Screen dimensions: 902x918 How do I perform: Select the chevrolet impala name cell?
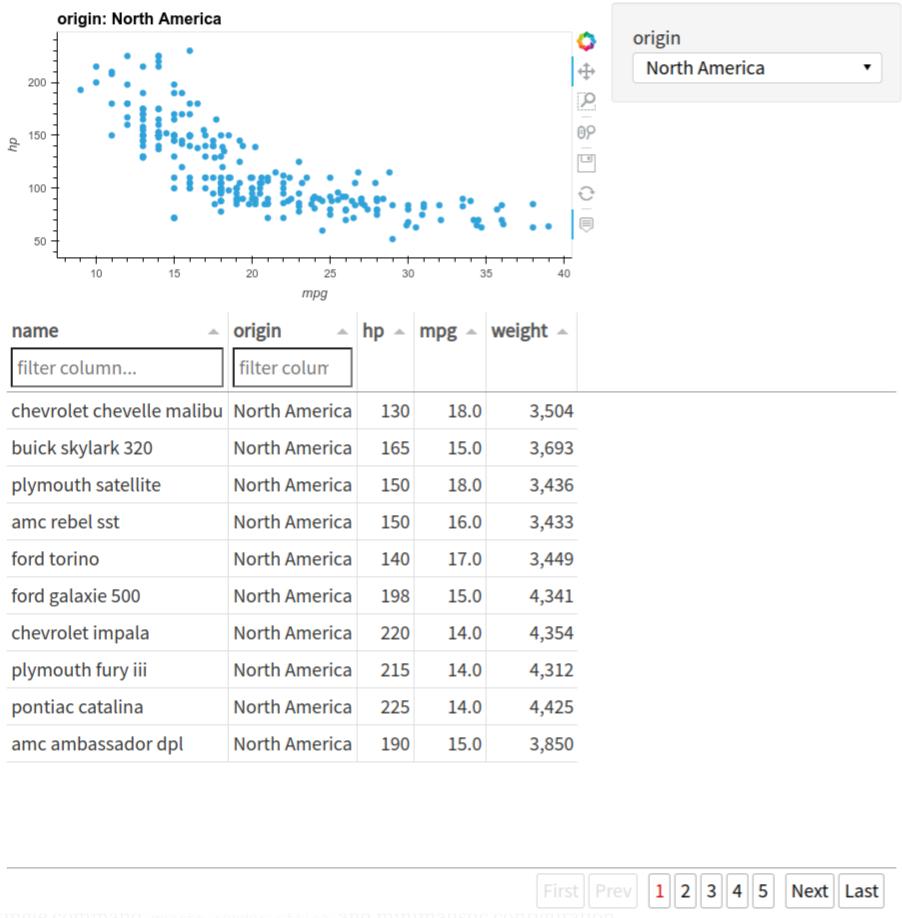pyautogui.click(x=117, y=633)
